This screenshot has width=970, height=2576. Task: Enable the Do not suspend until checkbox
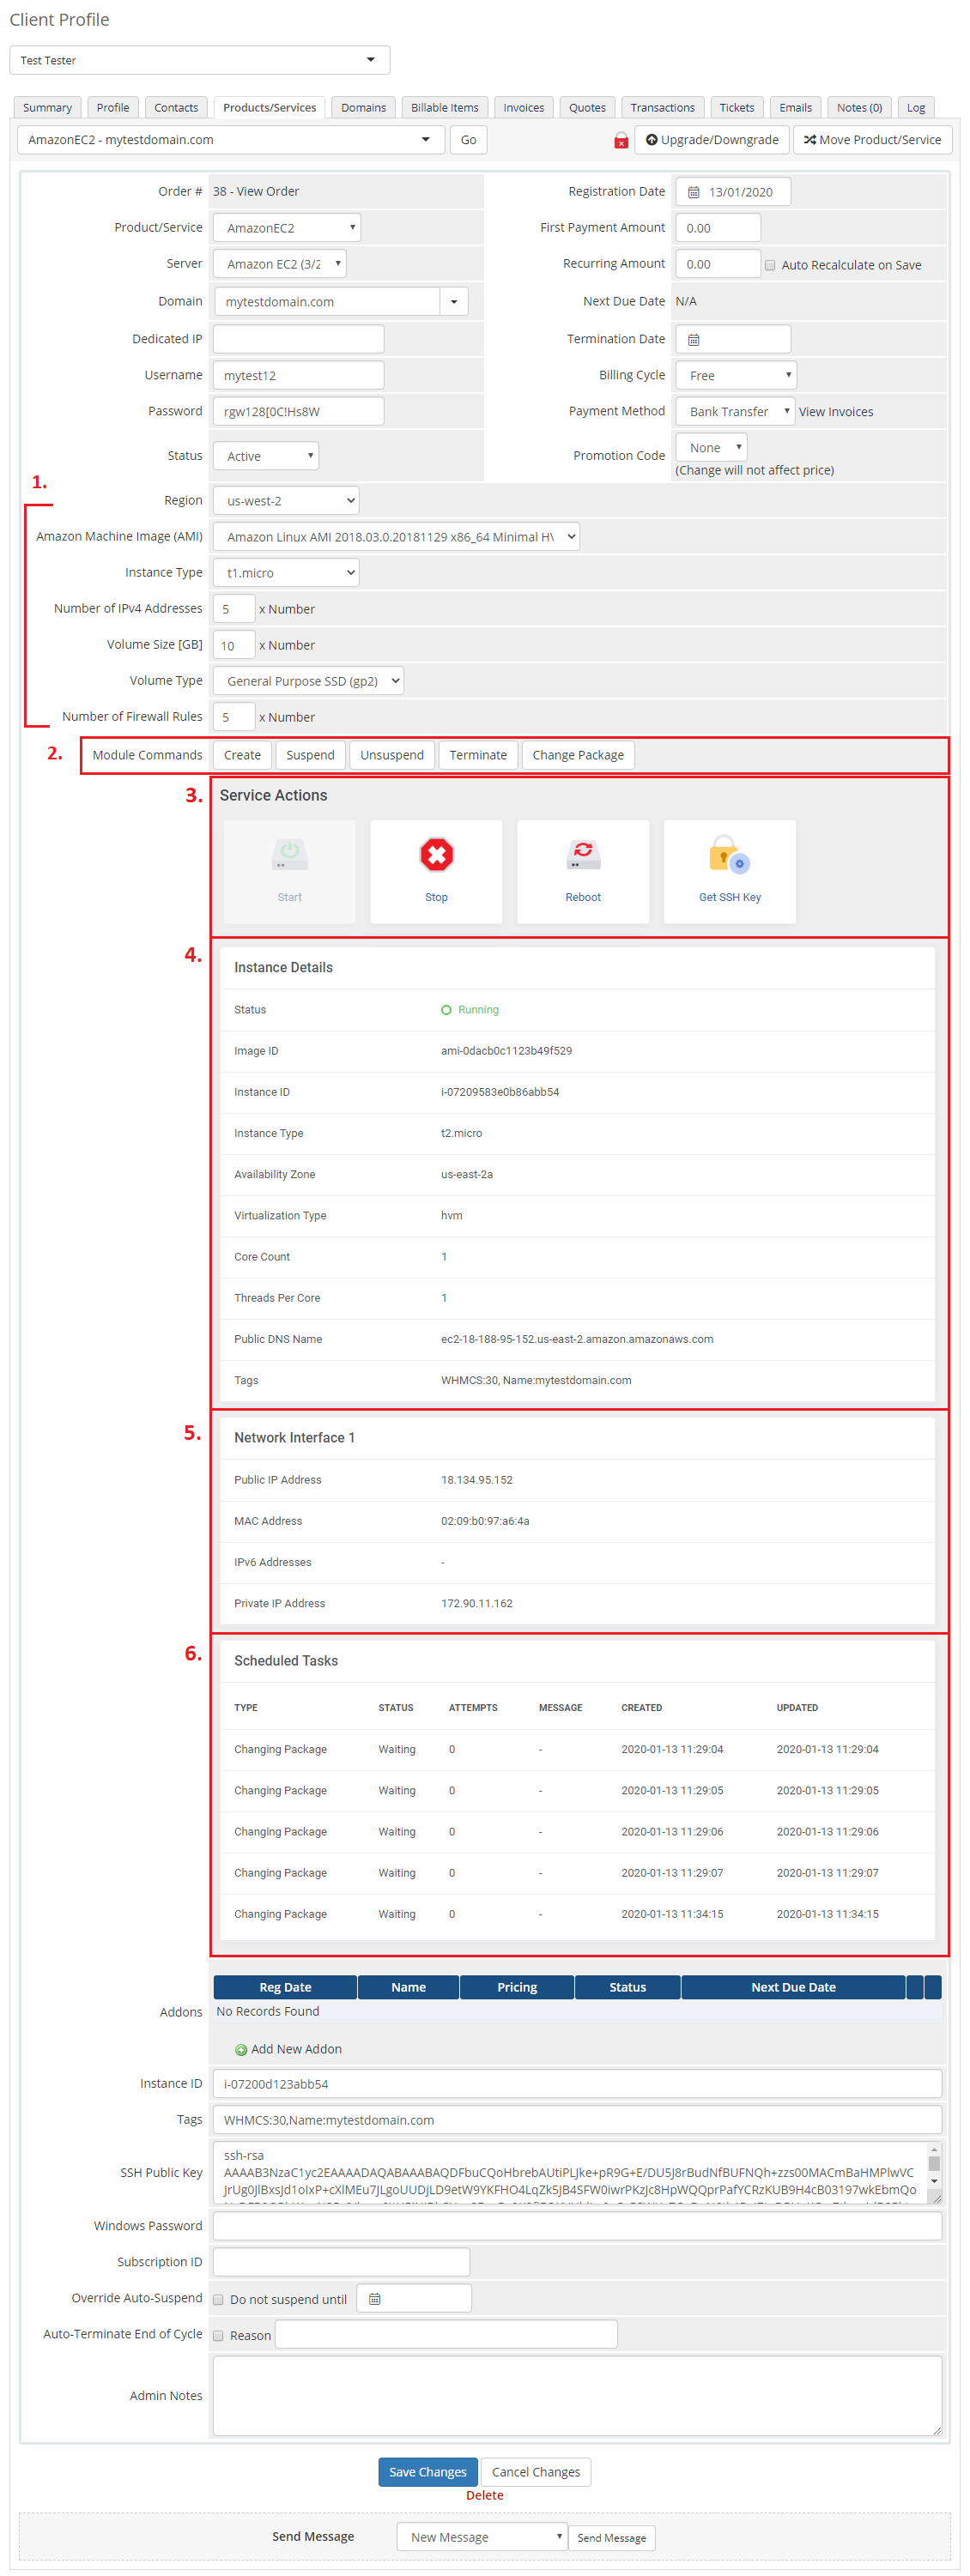tap(218, 2300)
